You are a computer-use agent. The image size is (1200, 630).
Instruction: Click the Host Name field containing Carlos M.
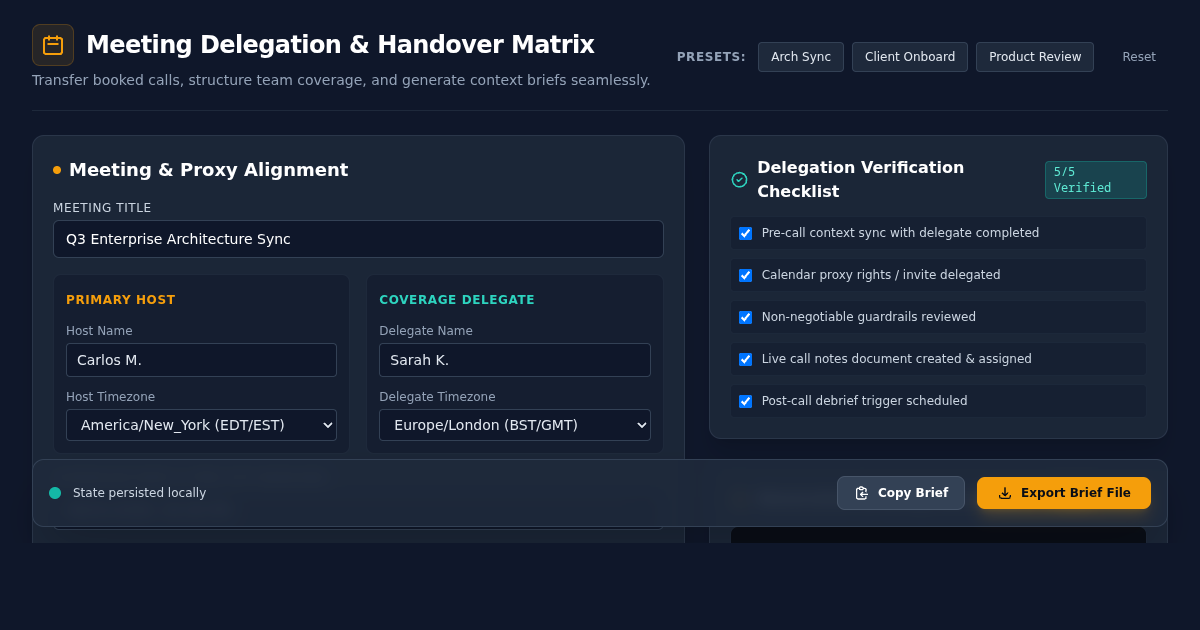tap(201, 360)
